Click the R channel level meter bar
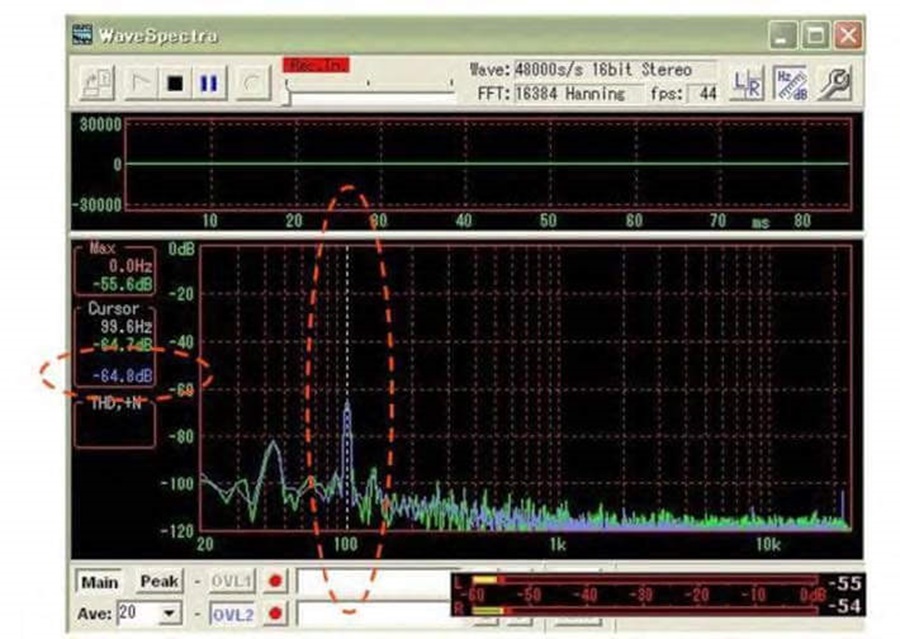This screenshot has width=900, height=639. click(x=643, y=610)
